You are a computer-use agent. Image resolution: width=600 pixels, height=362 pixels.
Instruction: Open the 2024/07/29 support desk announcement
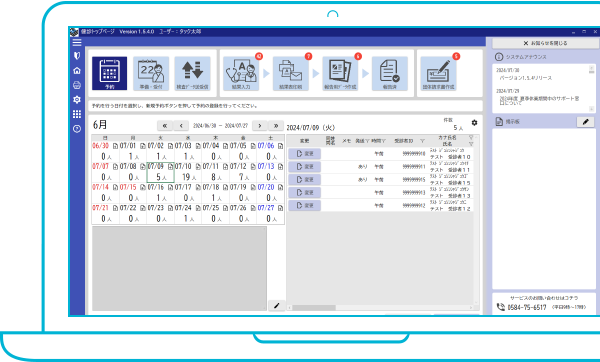pos(539,101)
